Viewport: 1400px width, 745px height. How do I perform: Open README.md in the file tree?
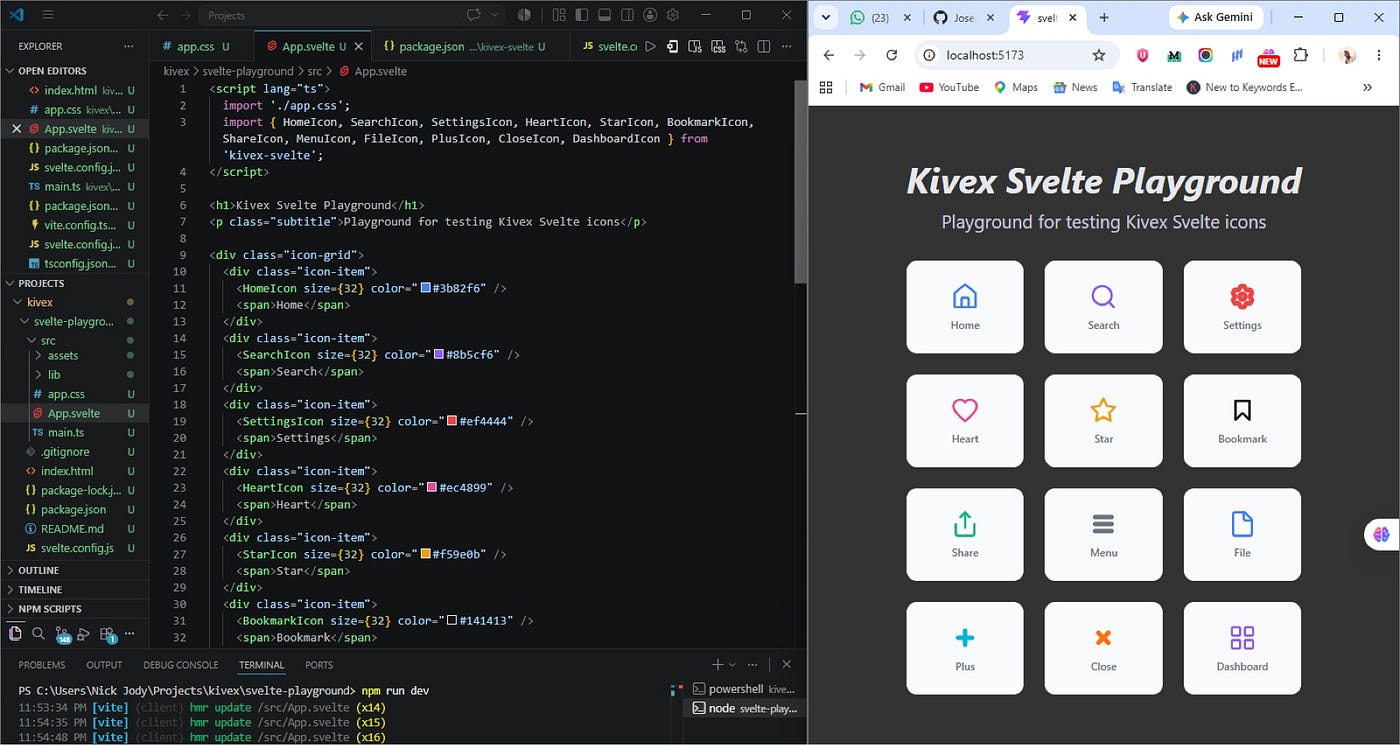click(x=74, y=529)
